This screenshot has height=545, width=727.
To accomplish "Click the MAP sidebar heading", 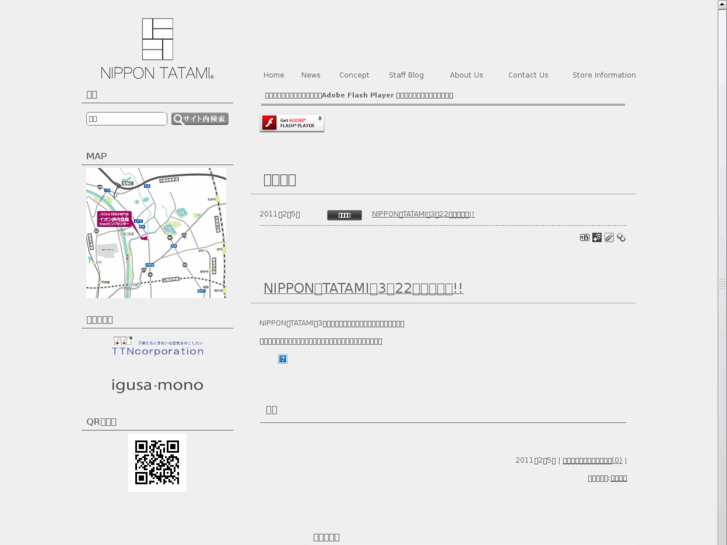I will 96,156.
